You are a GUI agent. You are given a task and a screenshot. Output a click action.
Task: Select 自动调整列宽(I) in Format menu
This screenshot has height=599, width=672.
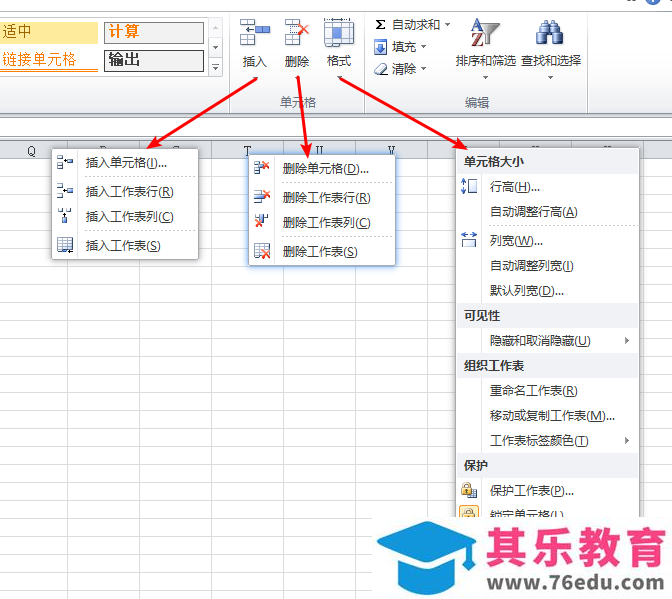click(x=548, y=266)
